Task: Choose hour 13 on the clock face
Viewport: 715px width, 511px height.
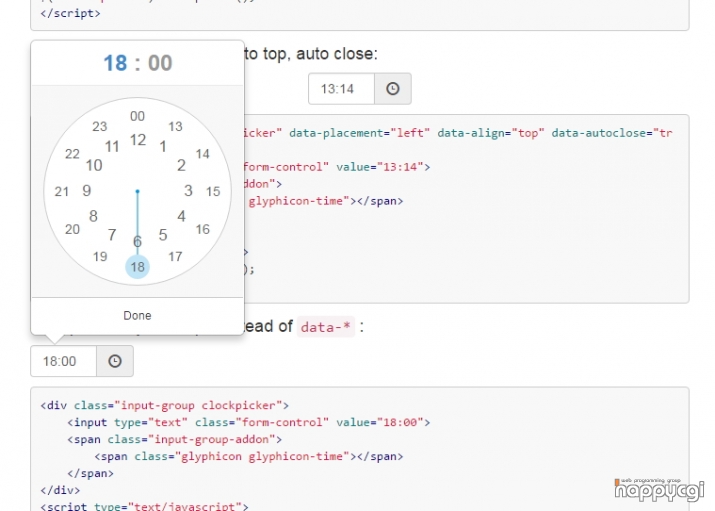Action: pyautogui.click(x=175, y=126)
